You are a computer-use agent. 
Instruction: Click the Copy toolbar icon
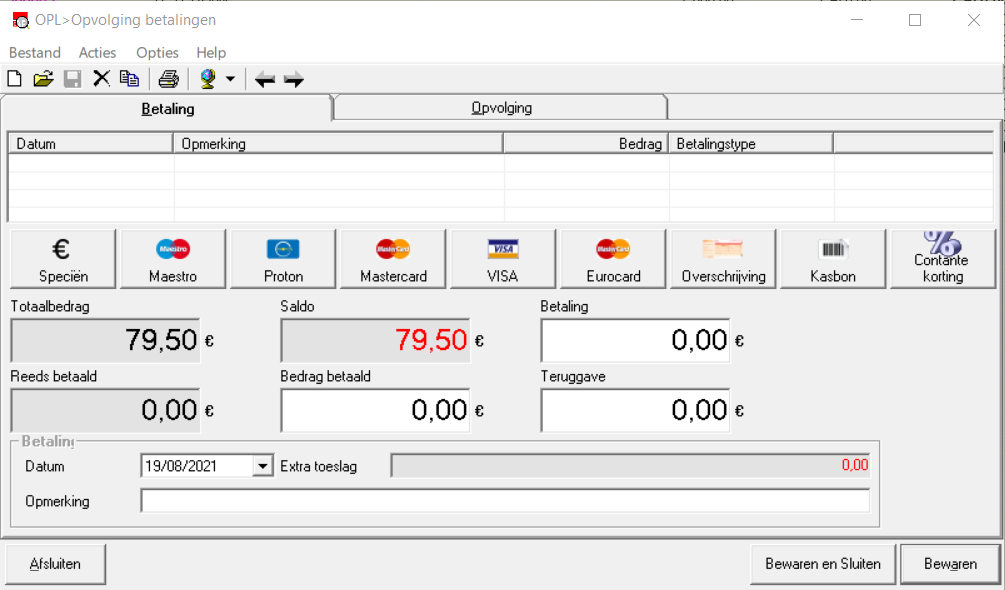click(x=129, y=79)
